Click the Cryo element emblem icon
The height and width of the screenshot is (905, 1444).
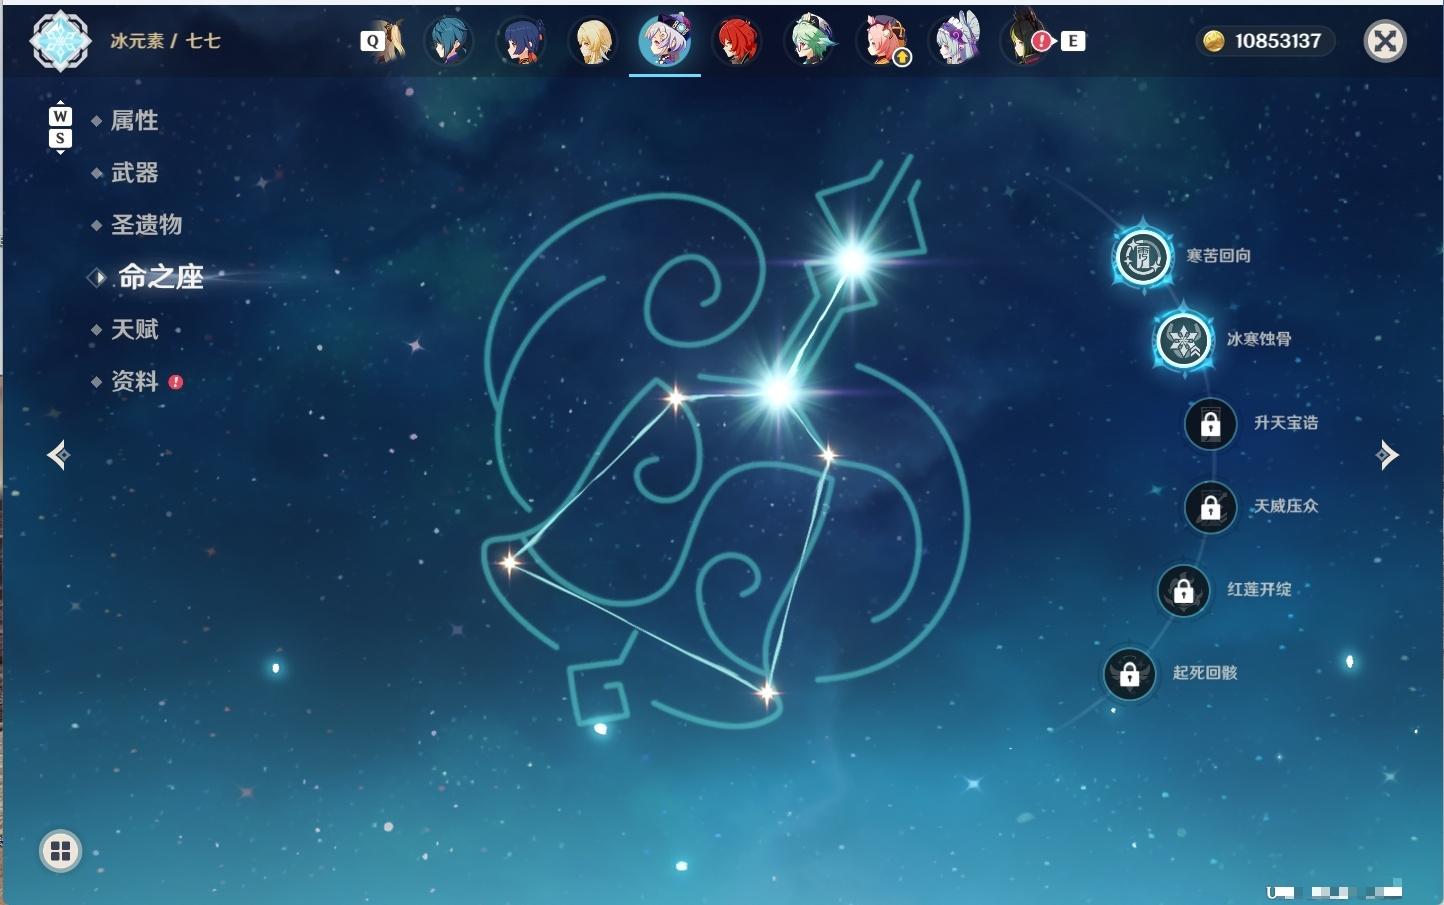(60, 41)
